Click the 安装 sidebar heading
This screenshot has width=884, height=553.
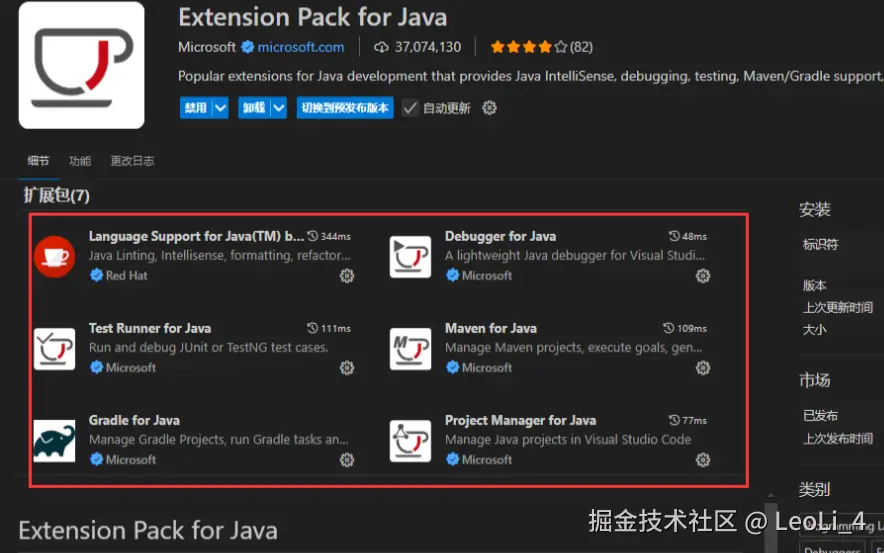click(815, 210)
